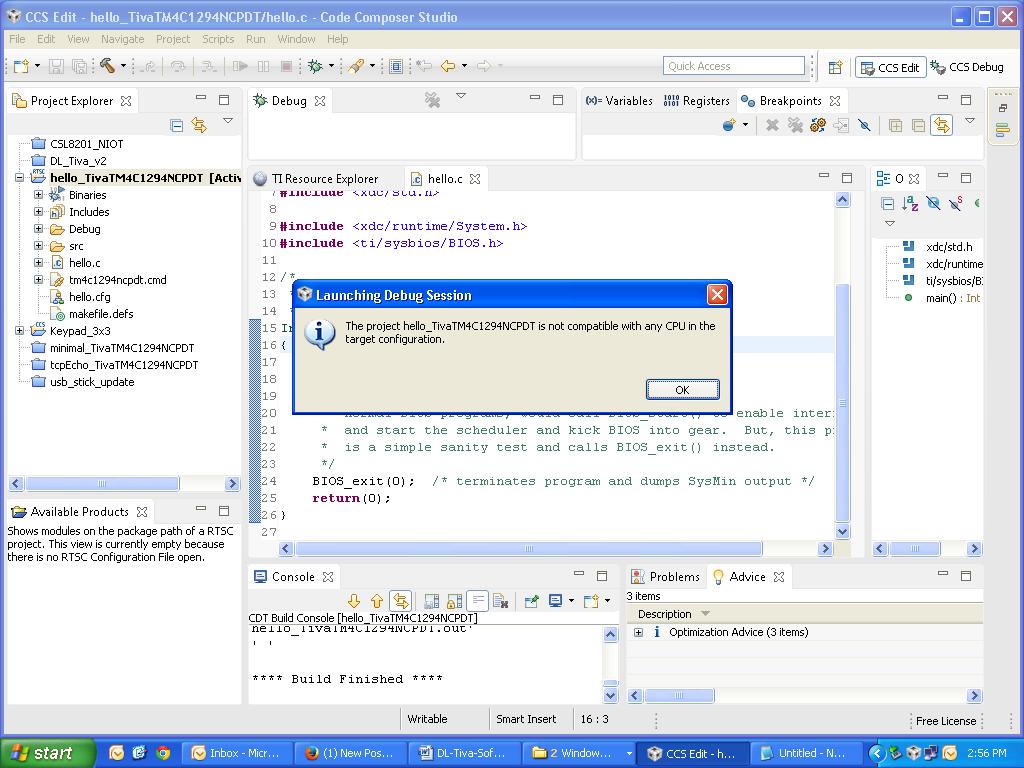Click editor horizontal scrollbar thumb
The image size is (1024, 768).
coord(528,549)
